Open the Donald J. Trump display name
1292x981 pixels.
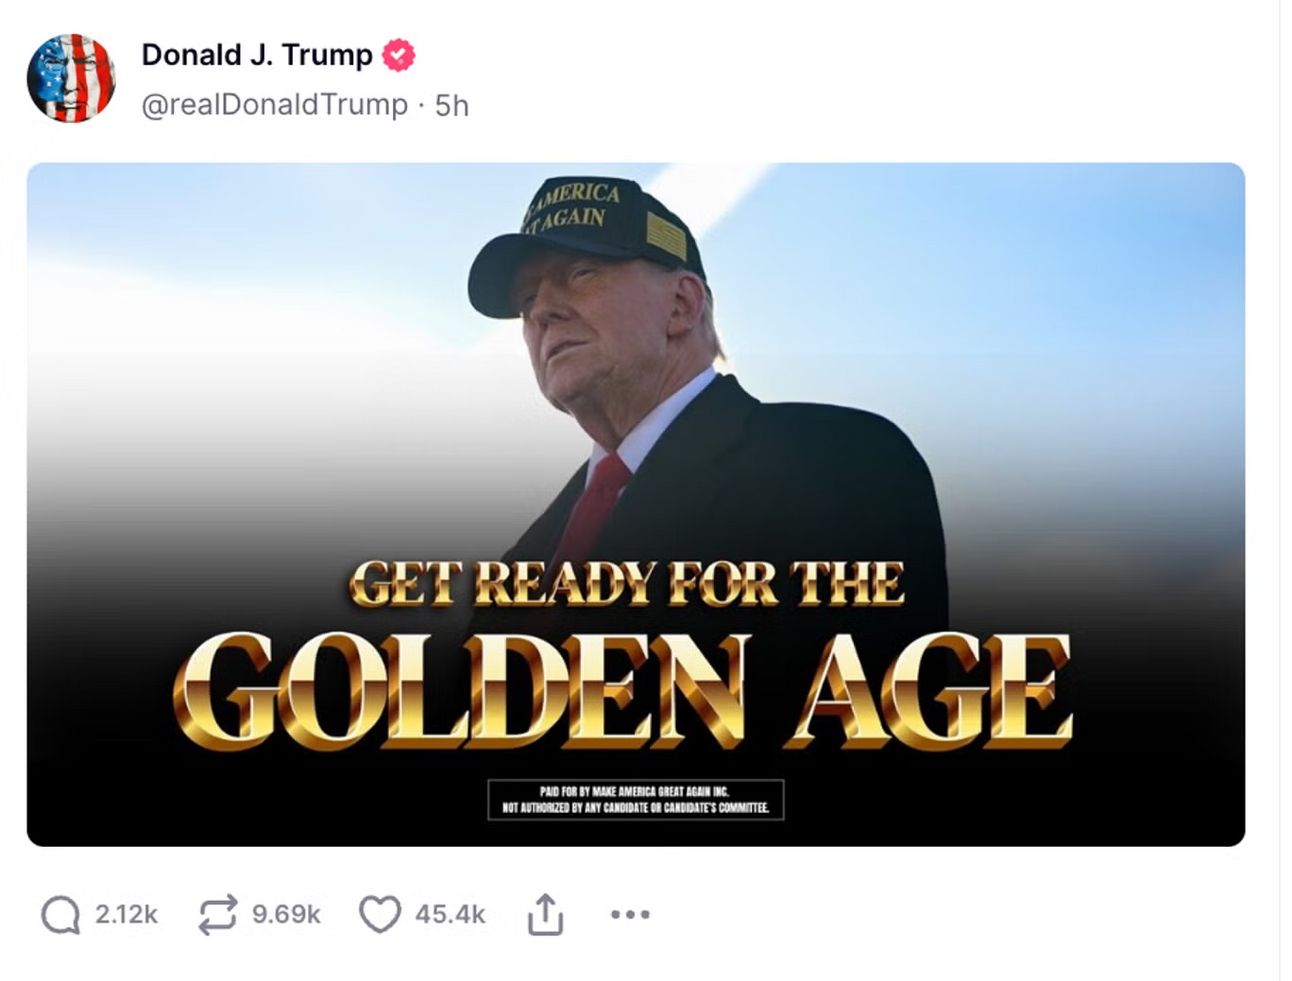tap(257, 54)
